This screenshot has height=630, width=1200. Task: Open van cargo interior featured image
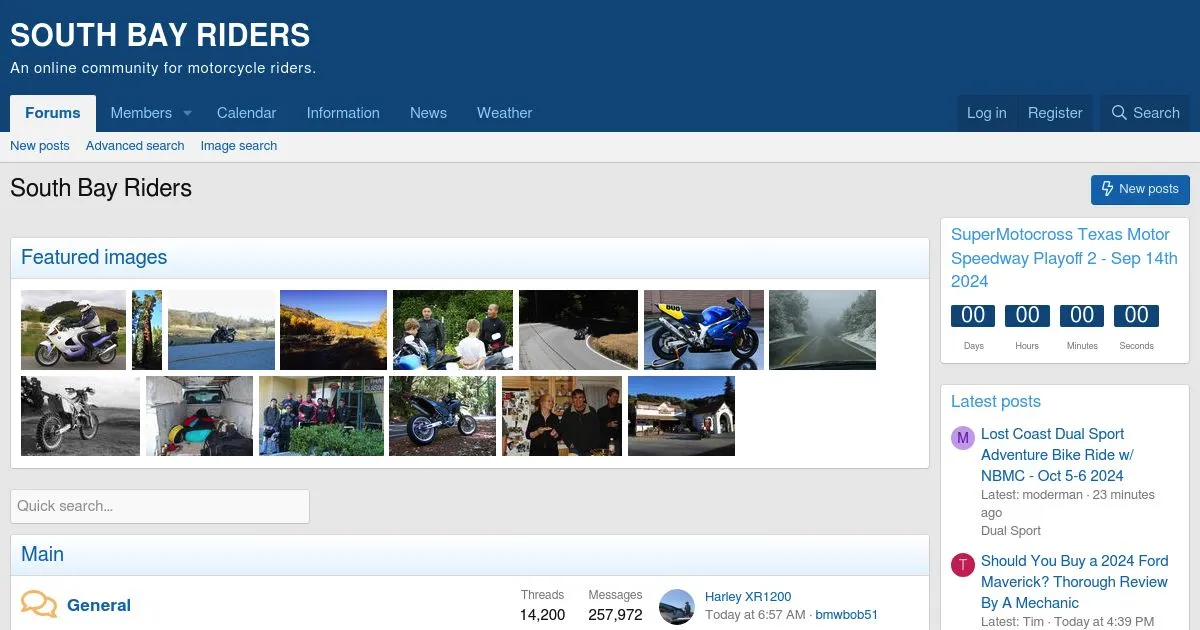point(199,416)
